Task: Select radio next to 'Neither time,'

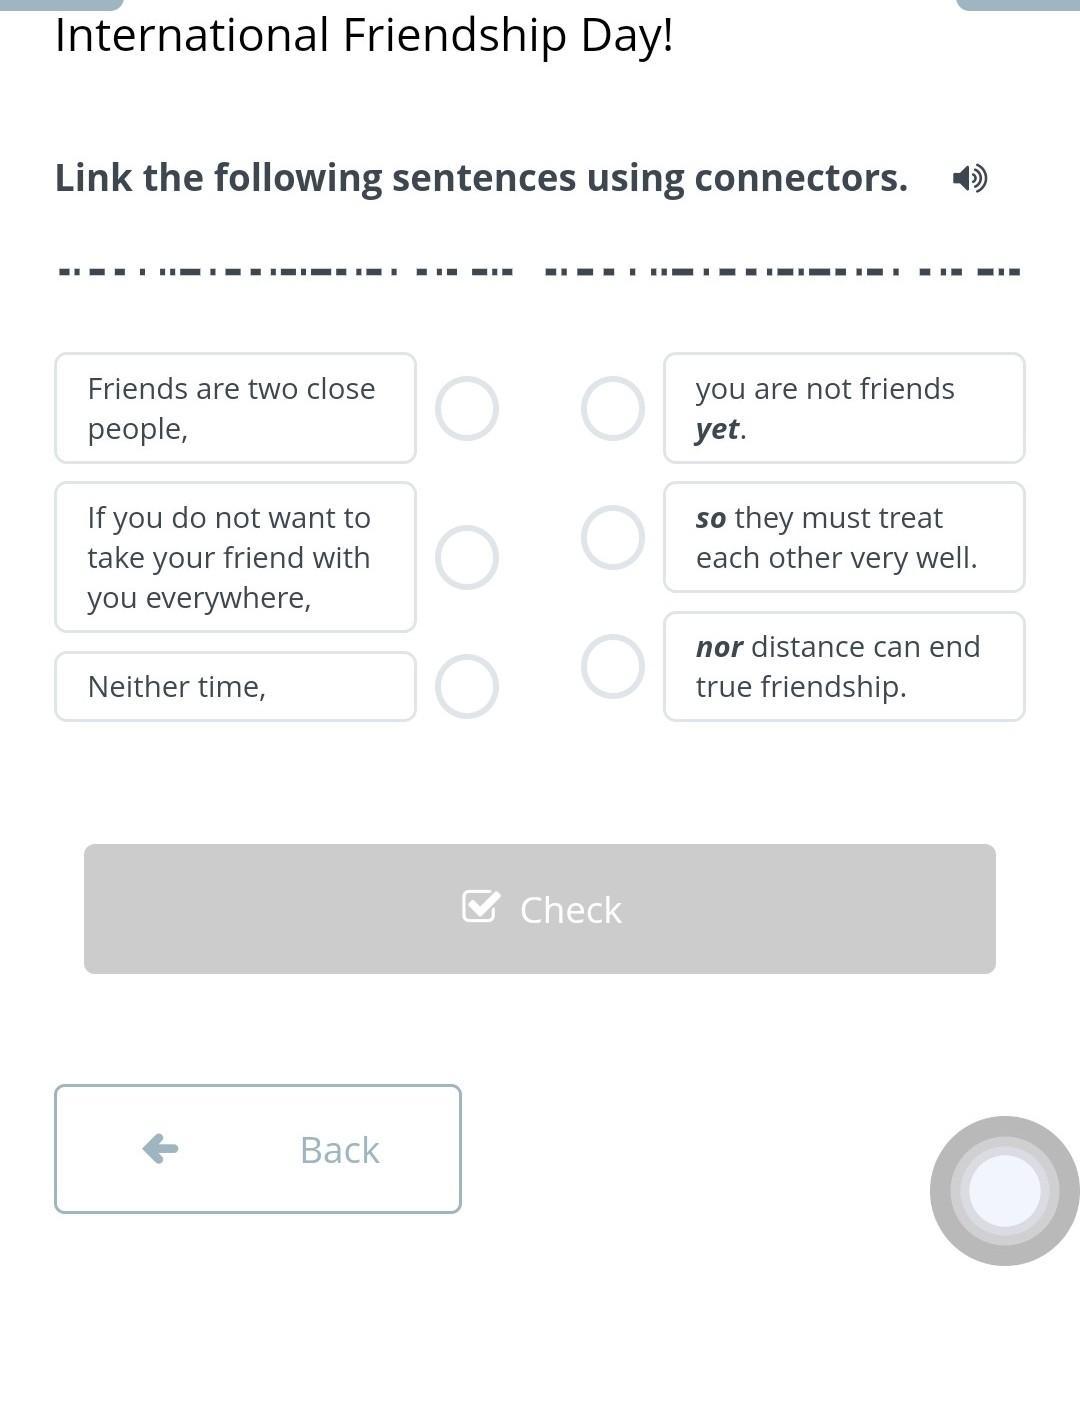Action: (467, 686)
